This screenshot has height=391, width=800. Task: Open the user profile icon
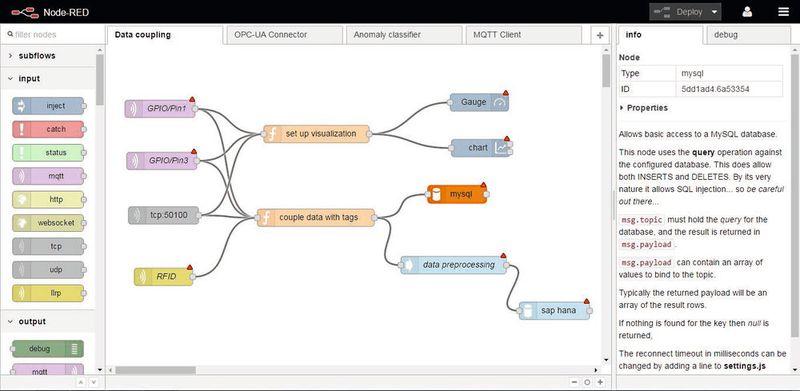[747, 12]
